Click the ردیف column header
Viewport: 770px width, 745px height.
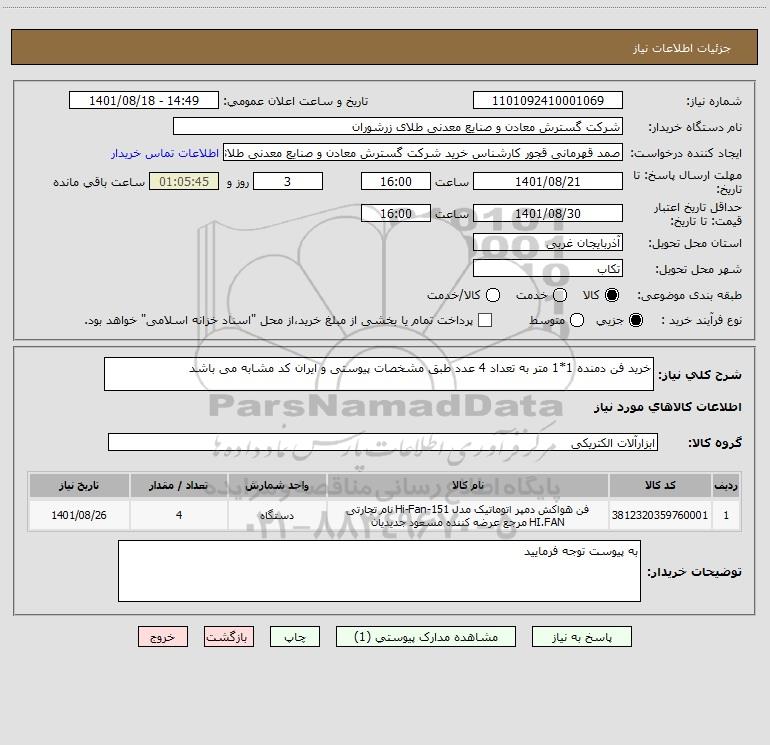click(726, 485)
